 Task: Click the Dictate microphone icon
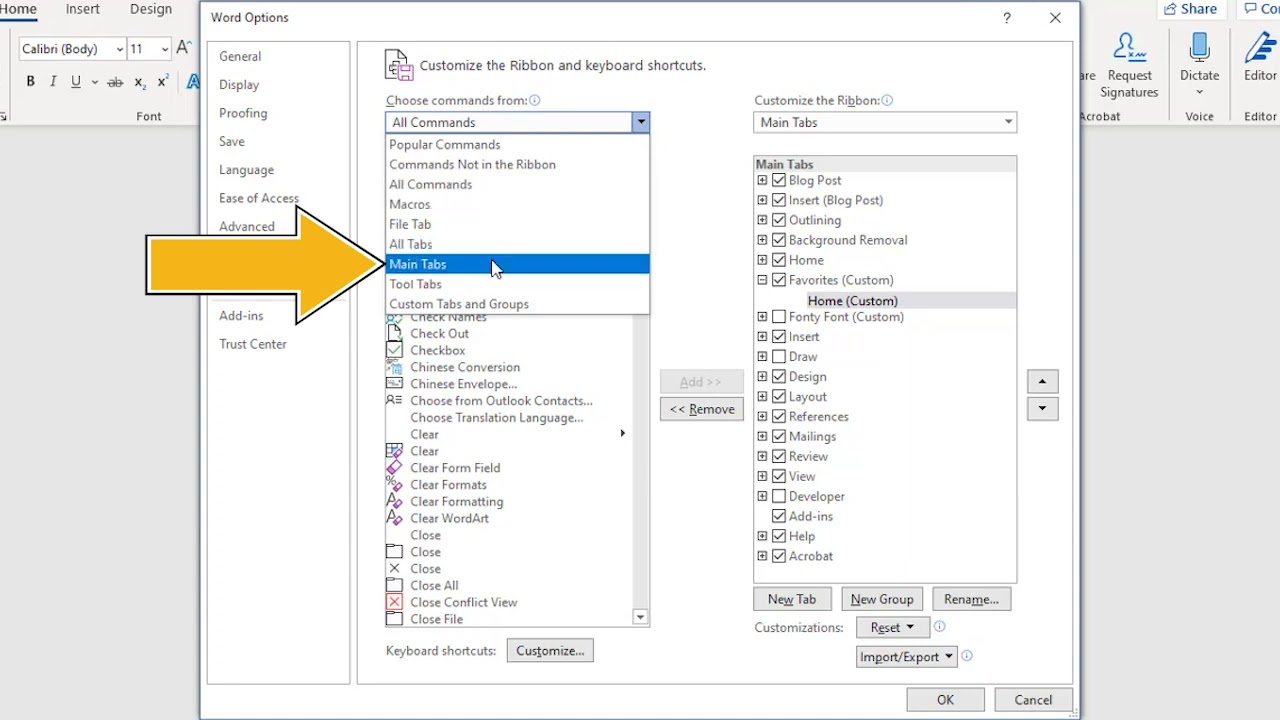1199,48
